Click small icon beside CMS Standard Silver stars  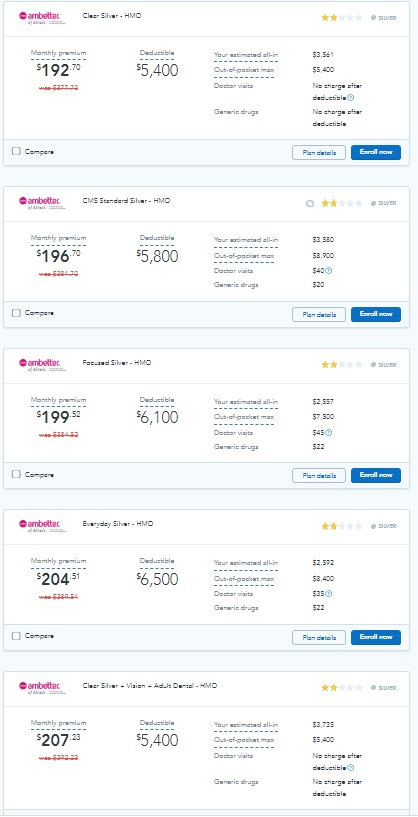[310, 204]
